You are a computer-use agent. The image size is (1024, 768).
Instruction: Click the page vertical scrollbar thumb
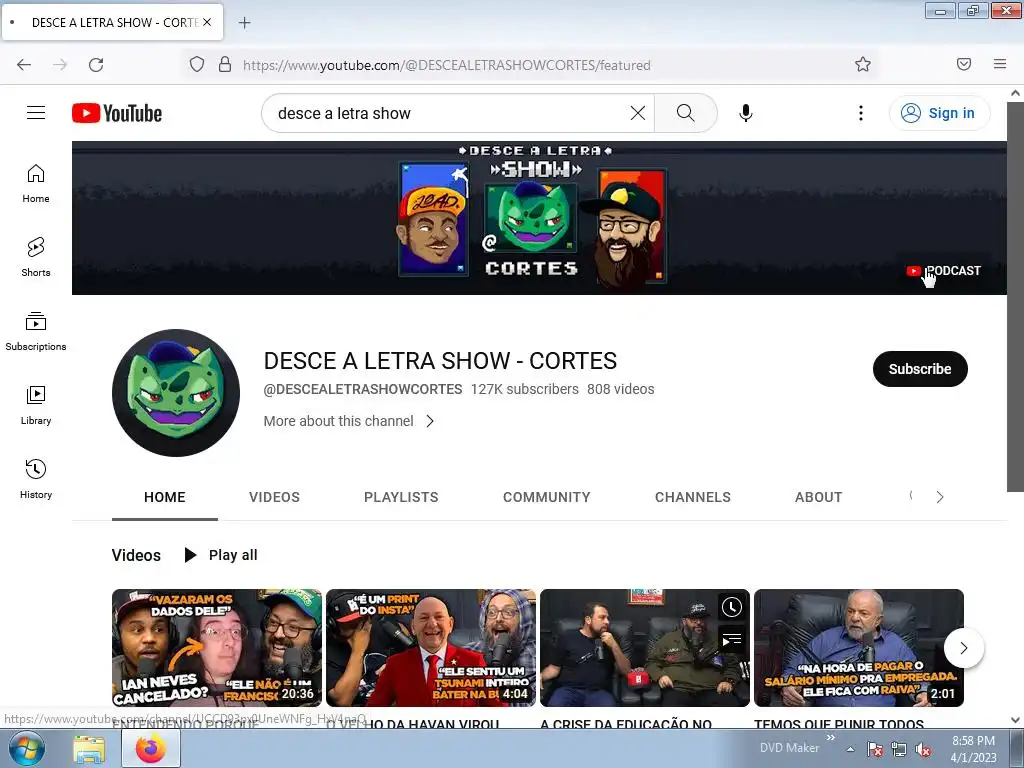click(x=1015, y=297)
